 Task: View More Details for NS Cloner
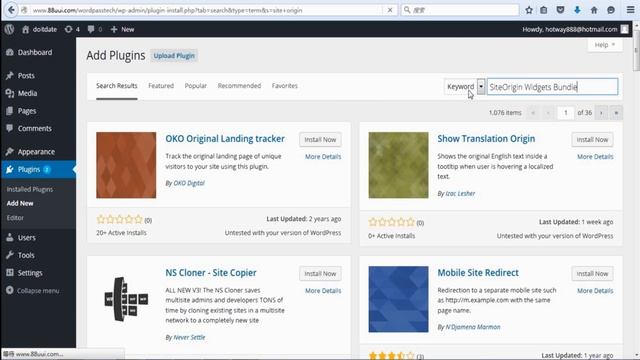(x=323, y=291)
